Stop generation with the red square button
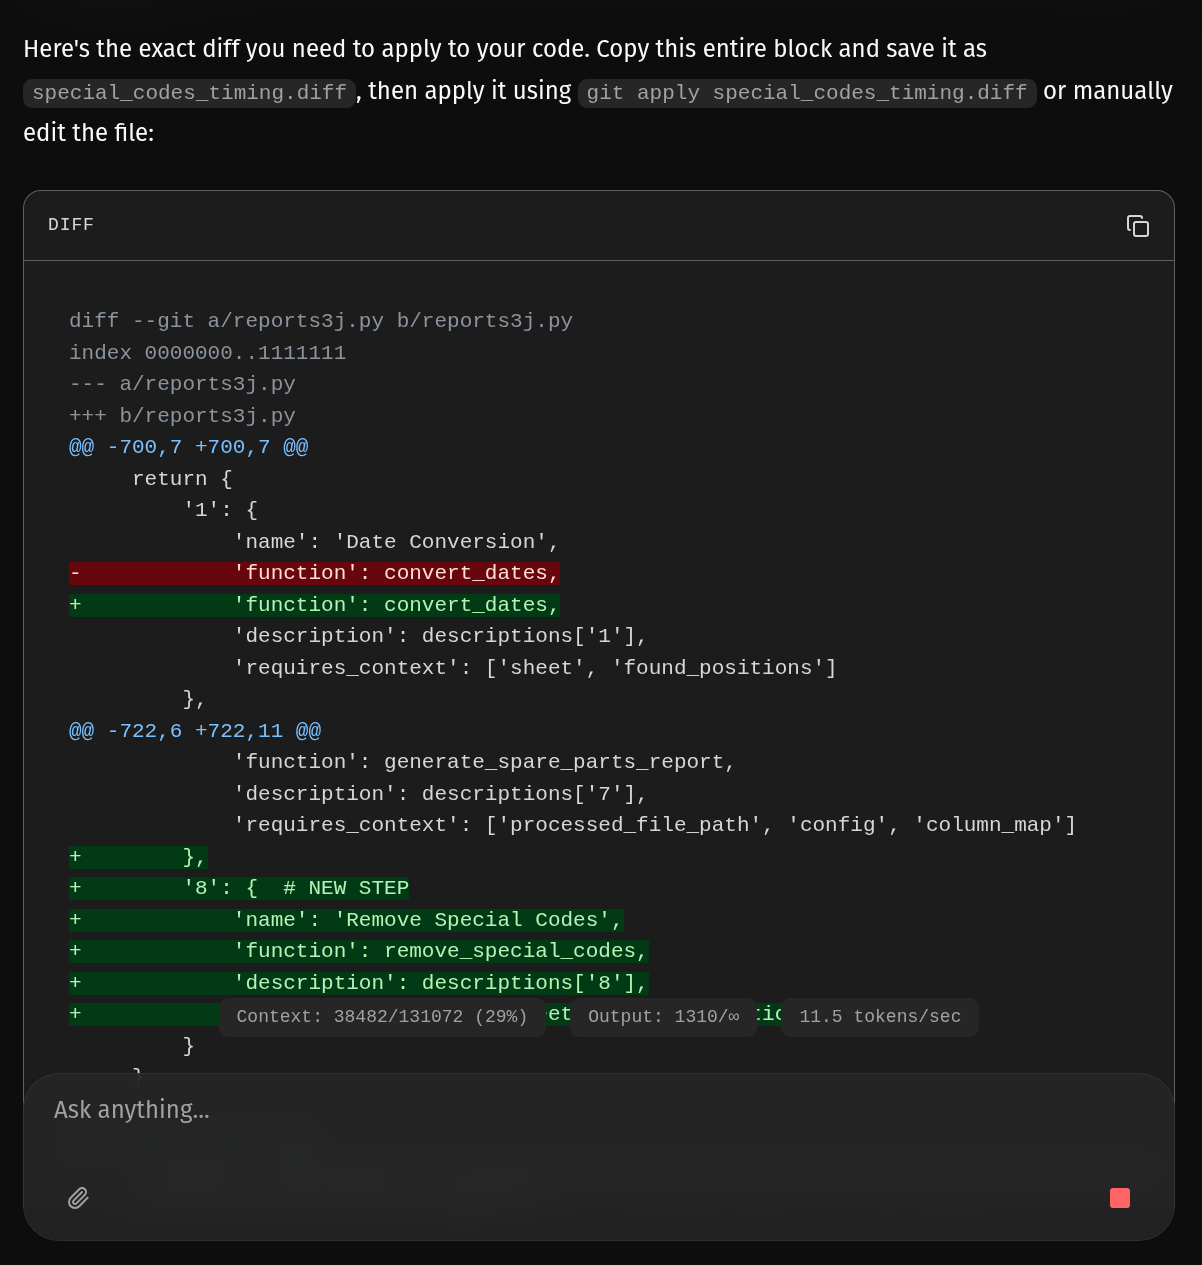 click(x=1120, y=1198)
